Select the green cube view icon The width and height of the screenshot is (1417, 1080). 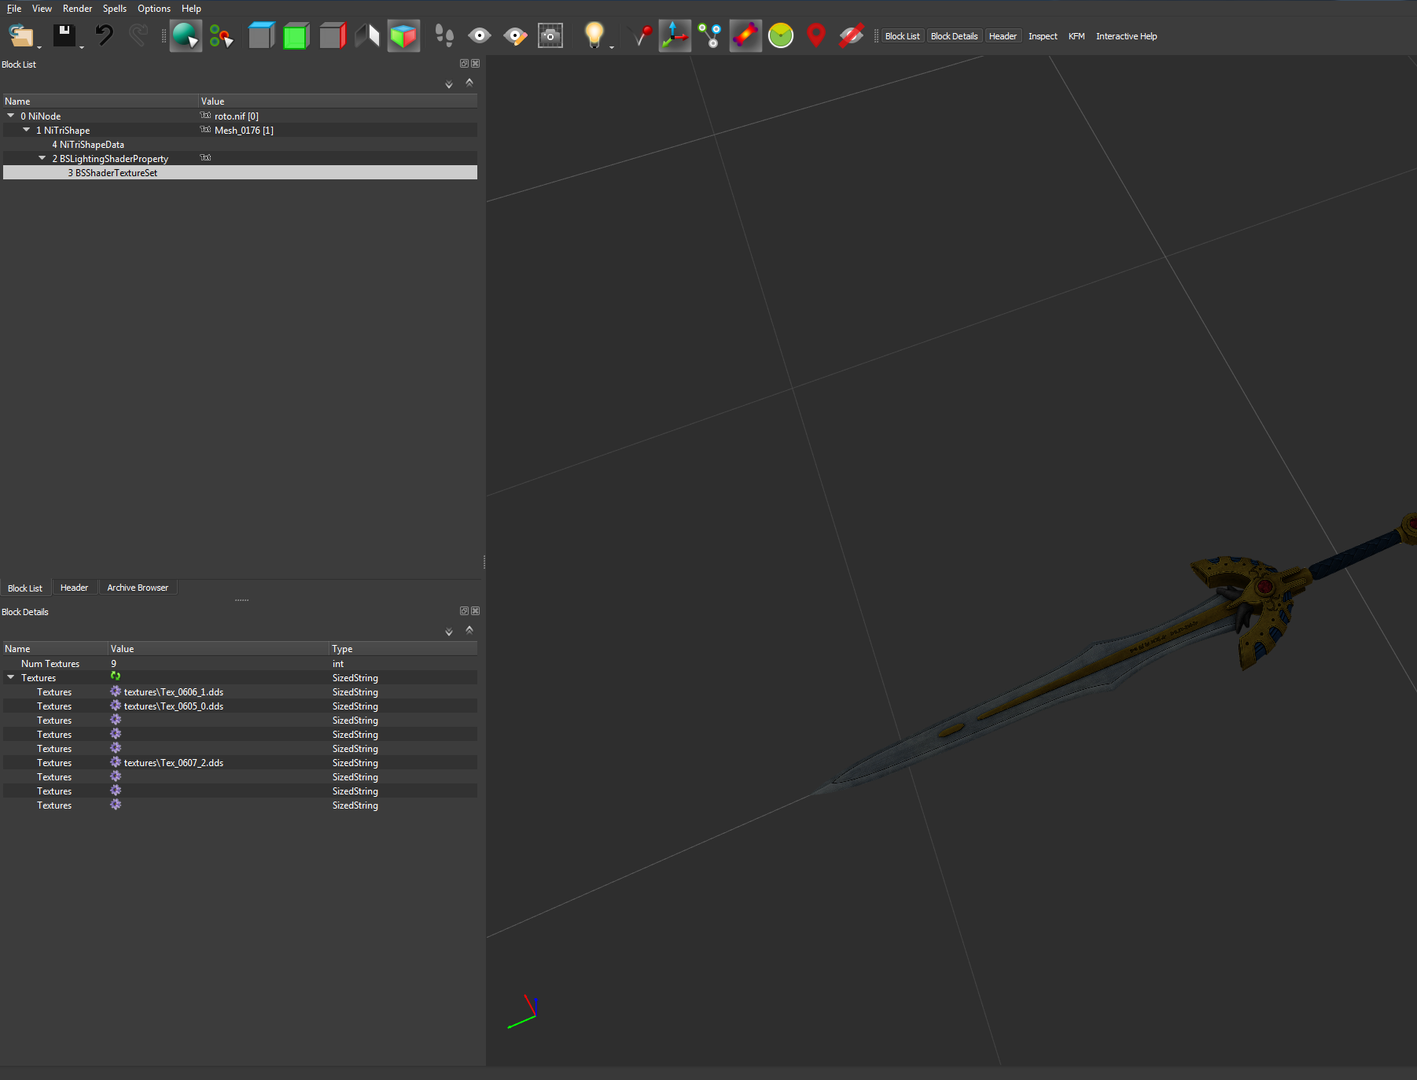click(296, 36)
